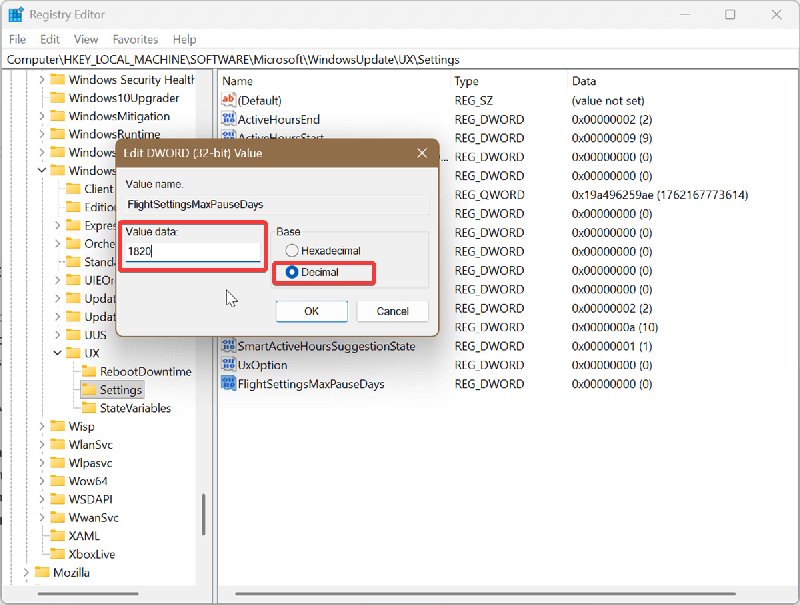This screenshot has height=605, width=800.
Task: Click the FlightSettingsMaxPauseDays value icon in list
Action: point(228,384)
